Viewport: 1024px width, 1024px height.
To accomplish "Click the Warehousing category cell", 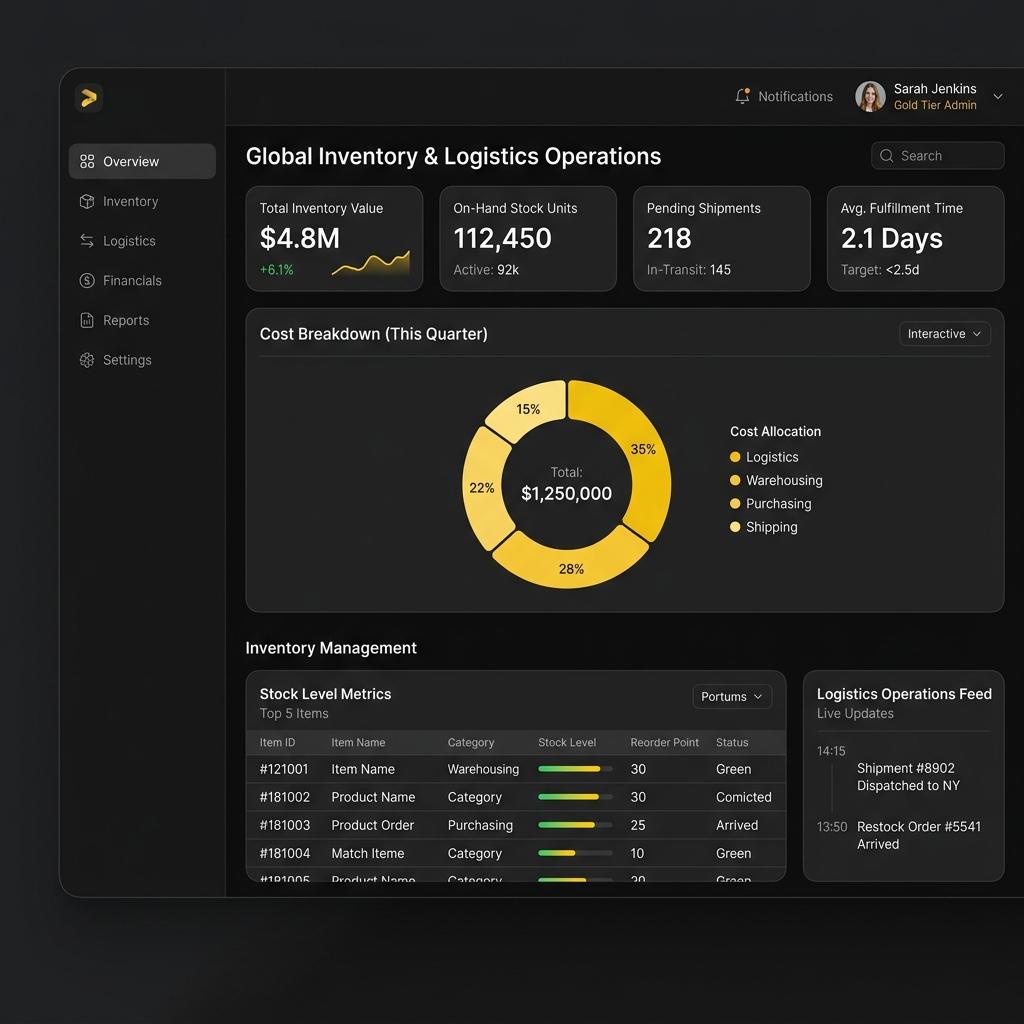I will (483, 769).
